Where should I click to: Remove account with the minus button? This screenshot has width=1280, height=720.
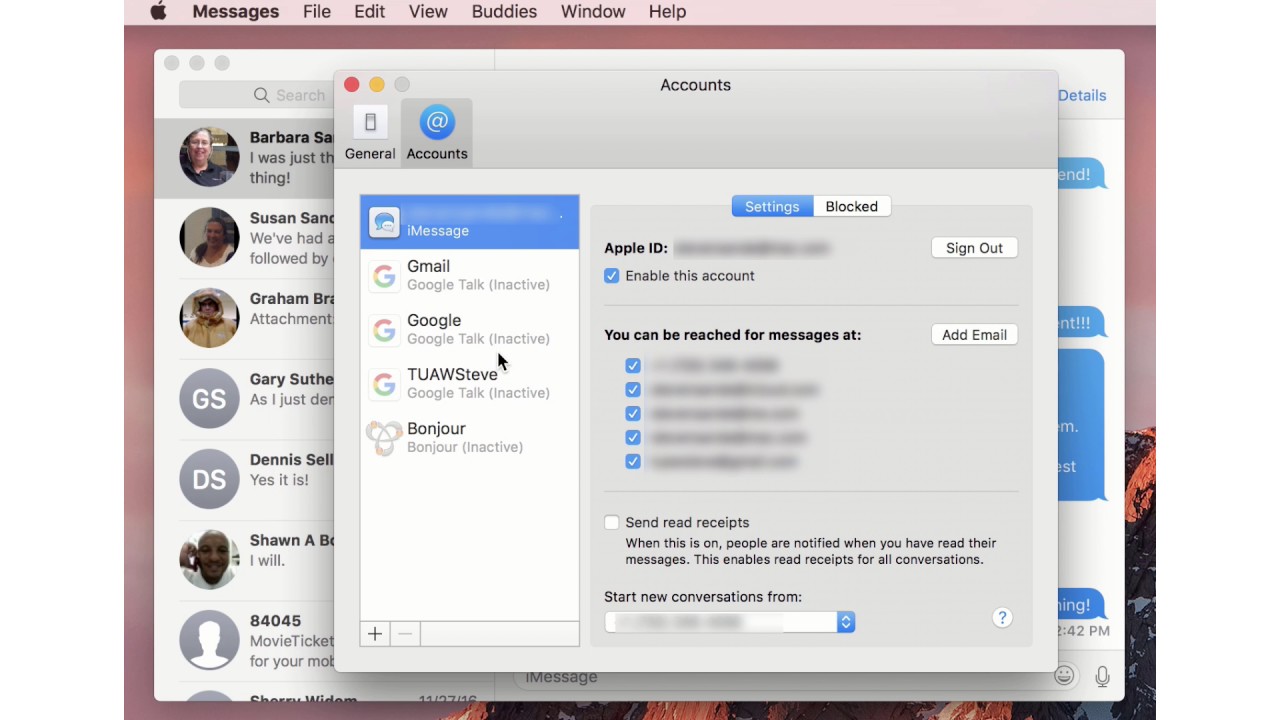[x=405, y=634]
